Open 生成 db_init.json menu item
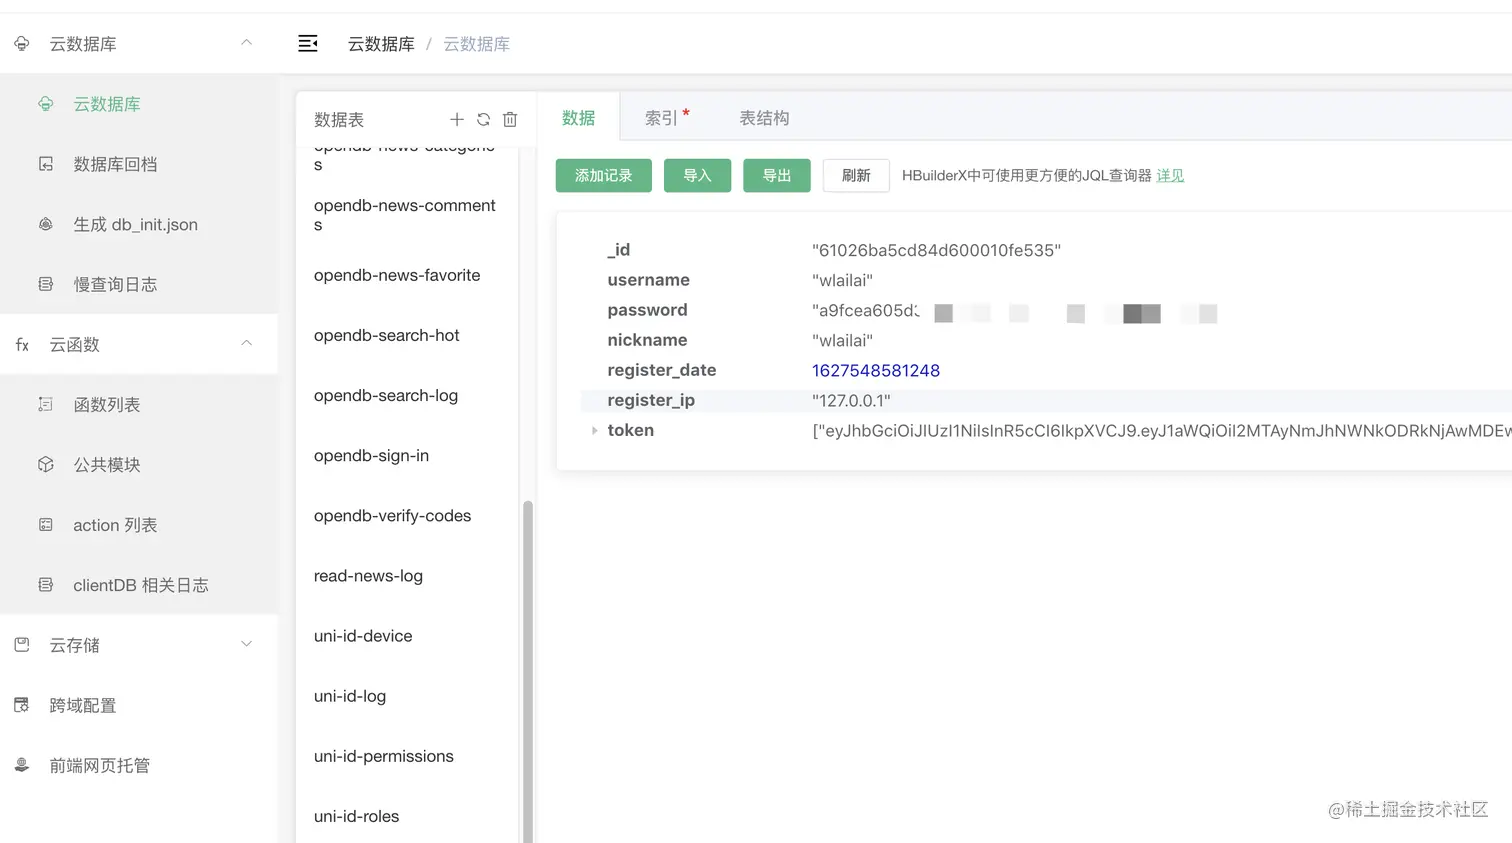The width and height of the screenshot is (1512, 843). pos(139,224)
